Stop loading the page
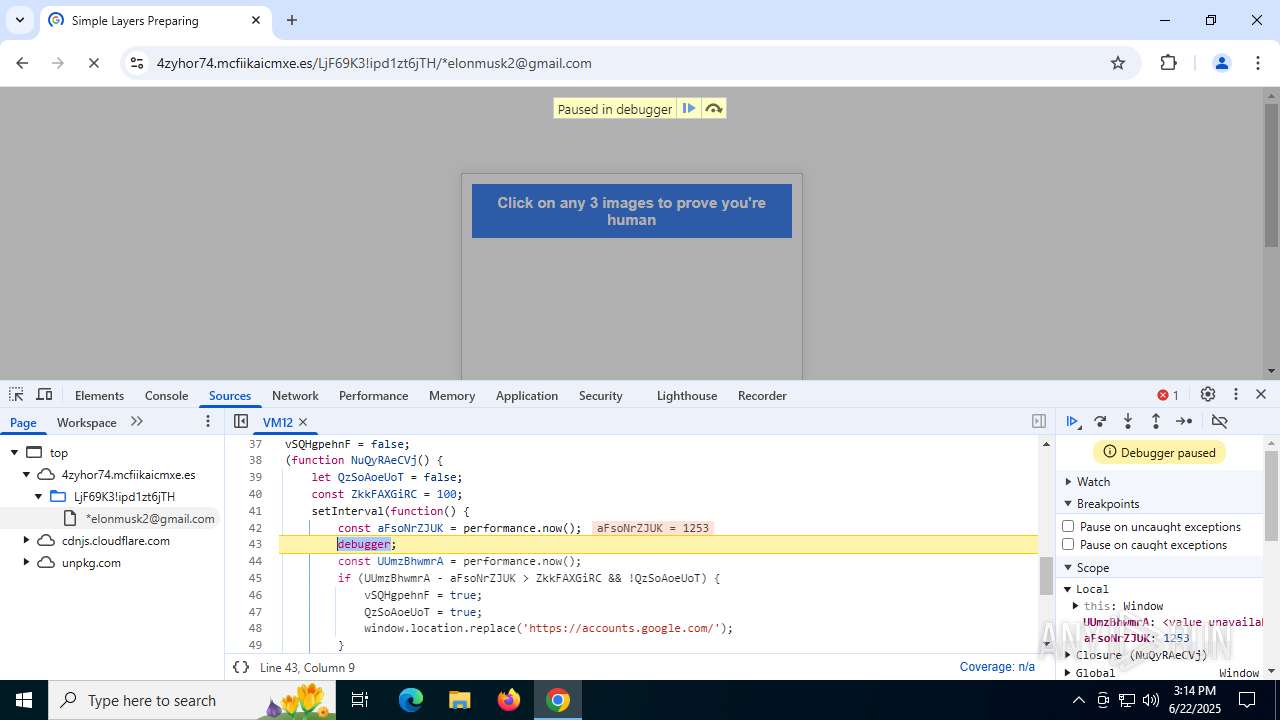 [x=93, y=63]
